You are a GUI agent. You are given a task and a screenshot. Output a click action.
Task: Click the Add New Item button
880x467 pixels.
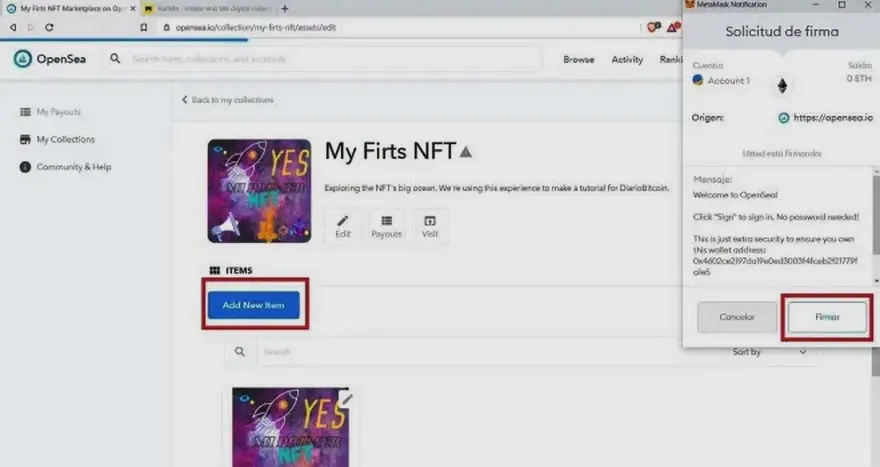click(254, 305)
